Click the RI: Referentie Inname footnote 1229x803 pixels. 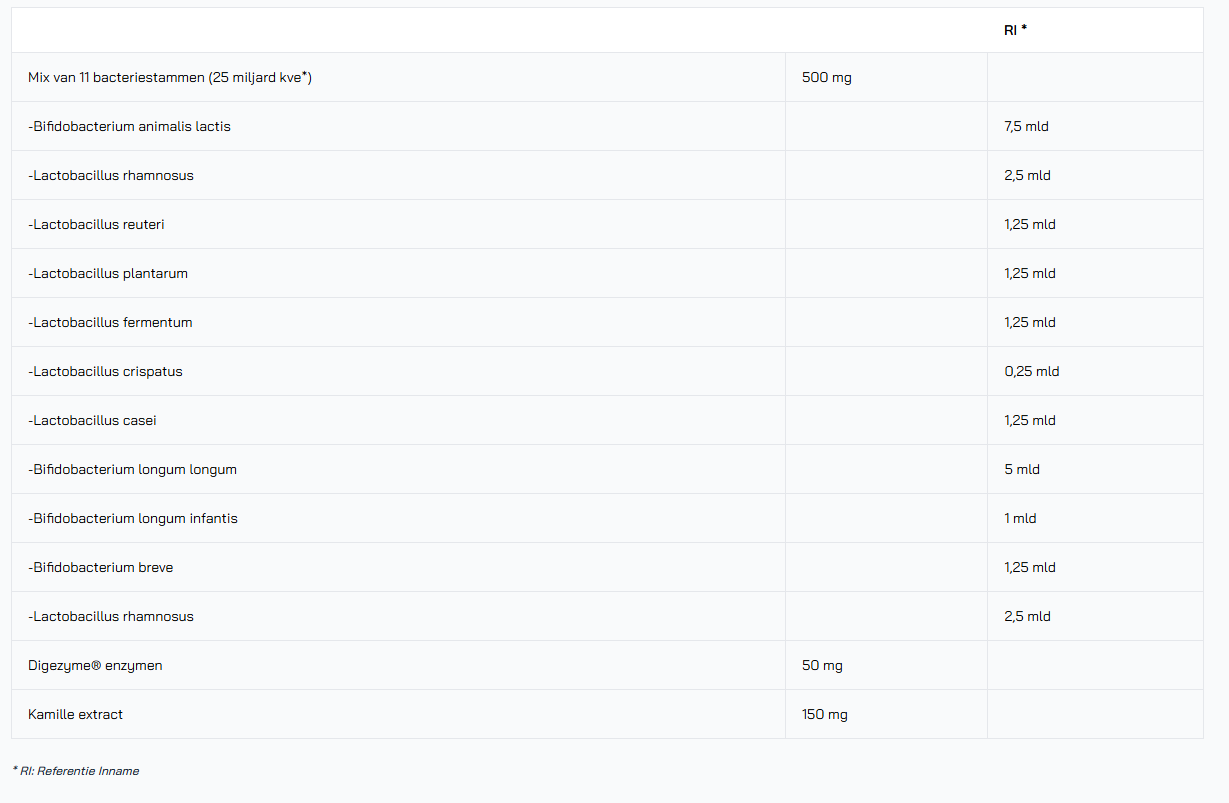point(76,771)
